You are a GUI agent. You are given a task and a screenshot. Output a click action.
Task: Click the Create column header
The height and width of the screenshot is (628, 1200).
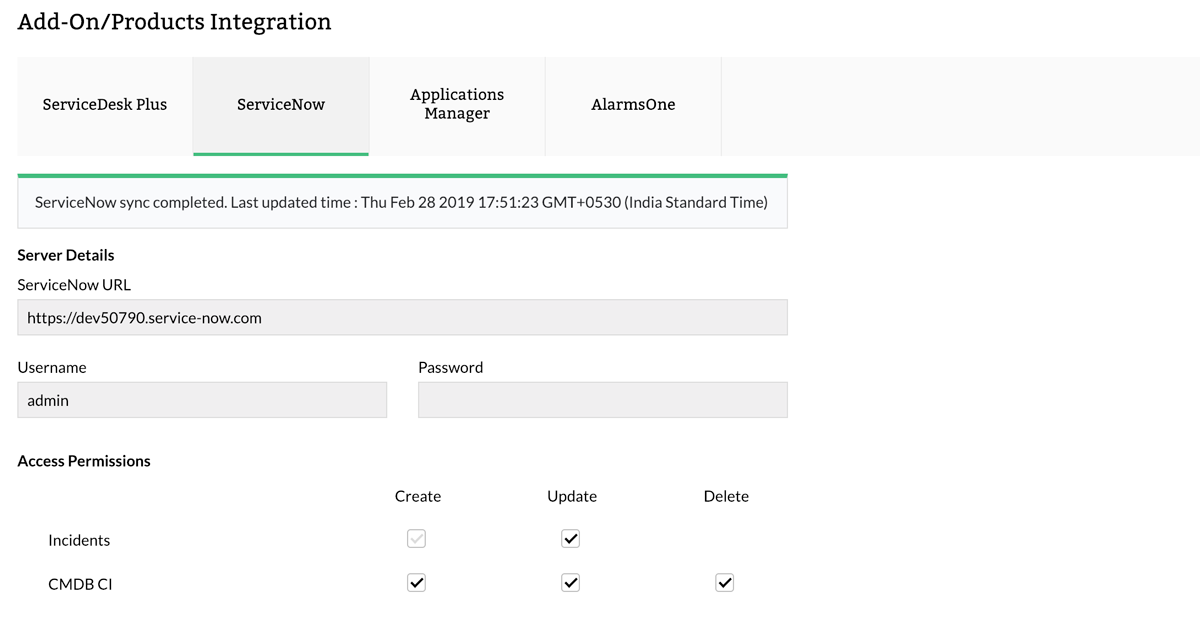point(418,496)
